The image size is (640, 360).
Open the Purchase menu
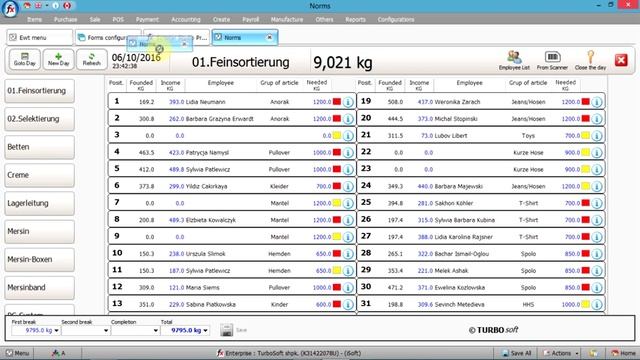pyautogui.click(x=65, y=20)
